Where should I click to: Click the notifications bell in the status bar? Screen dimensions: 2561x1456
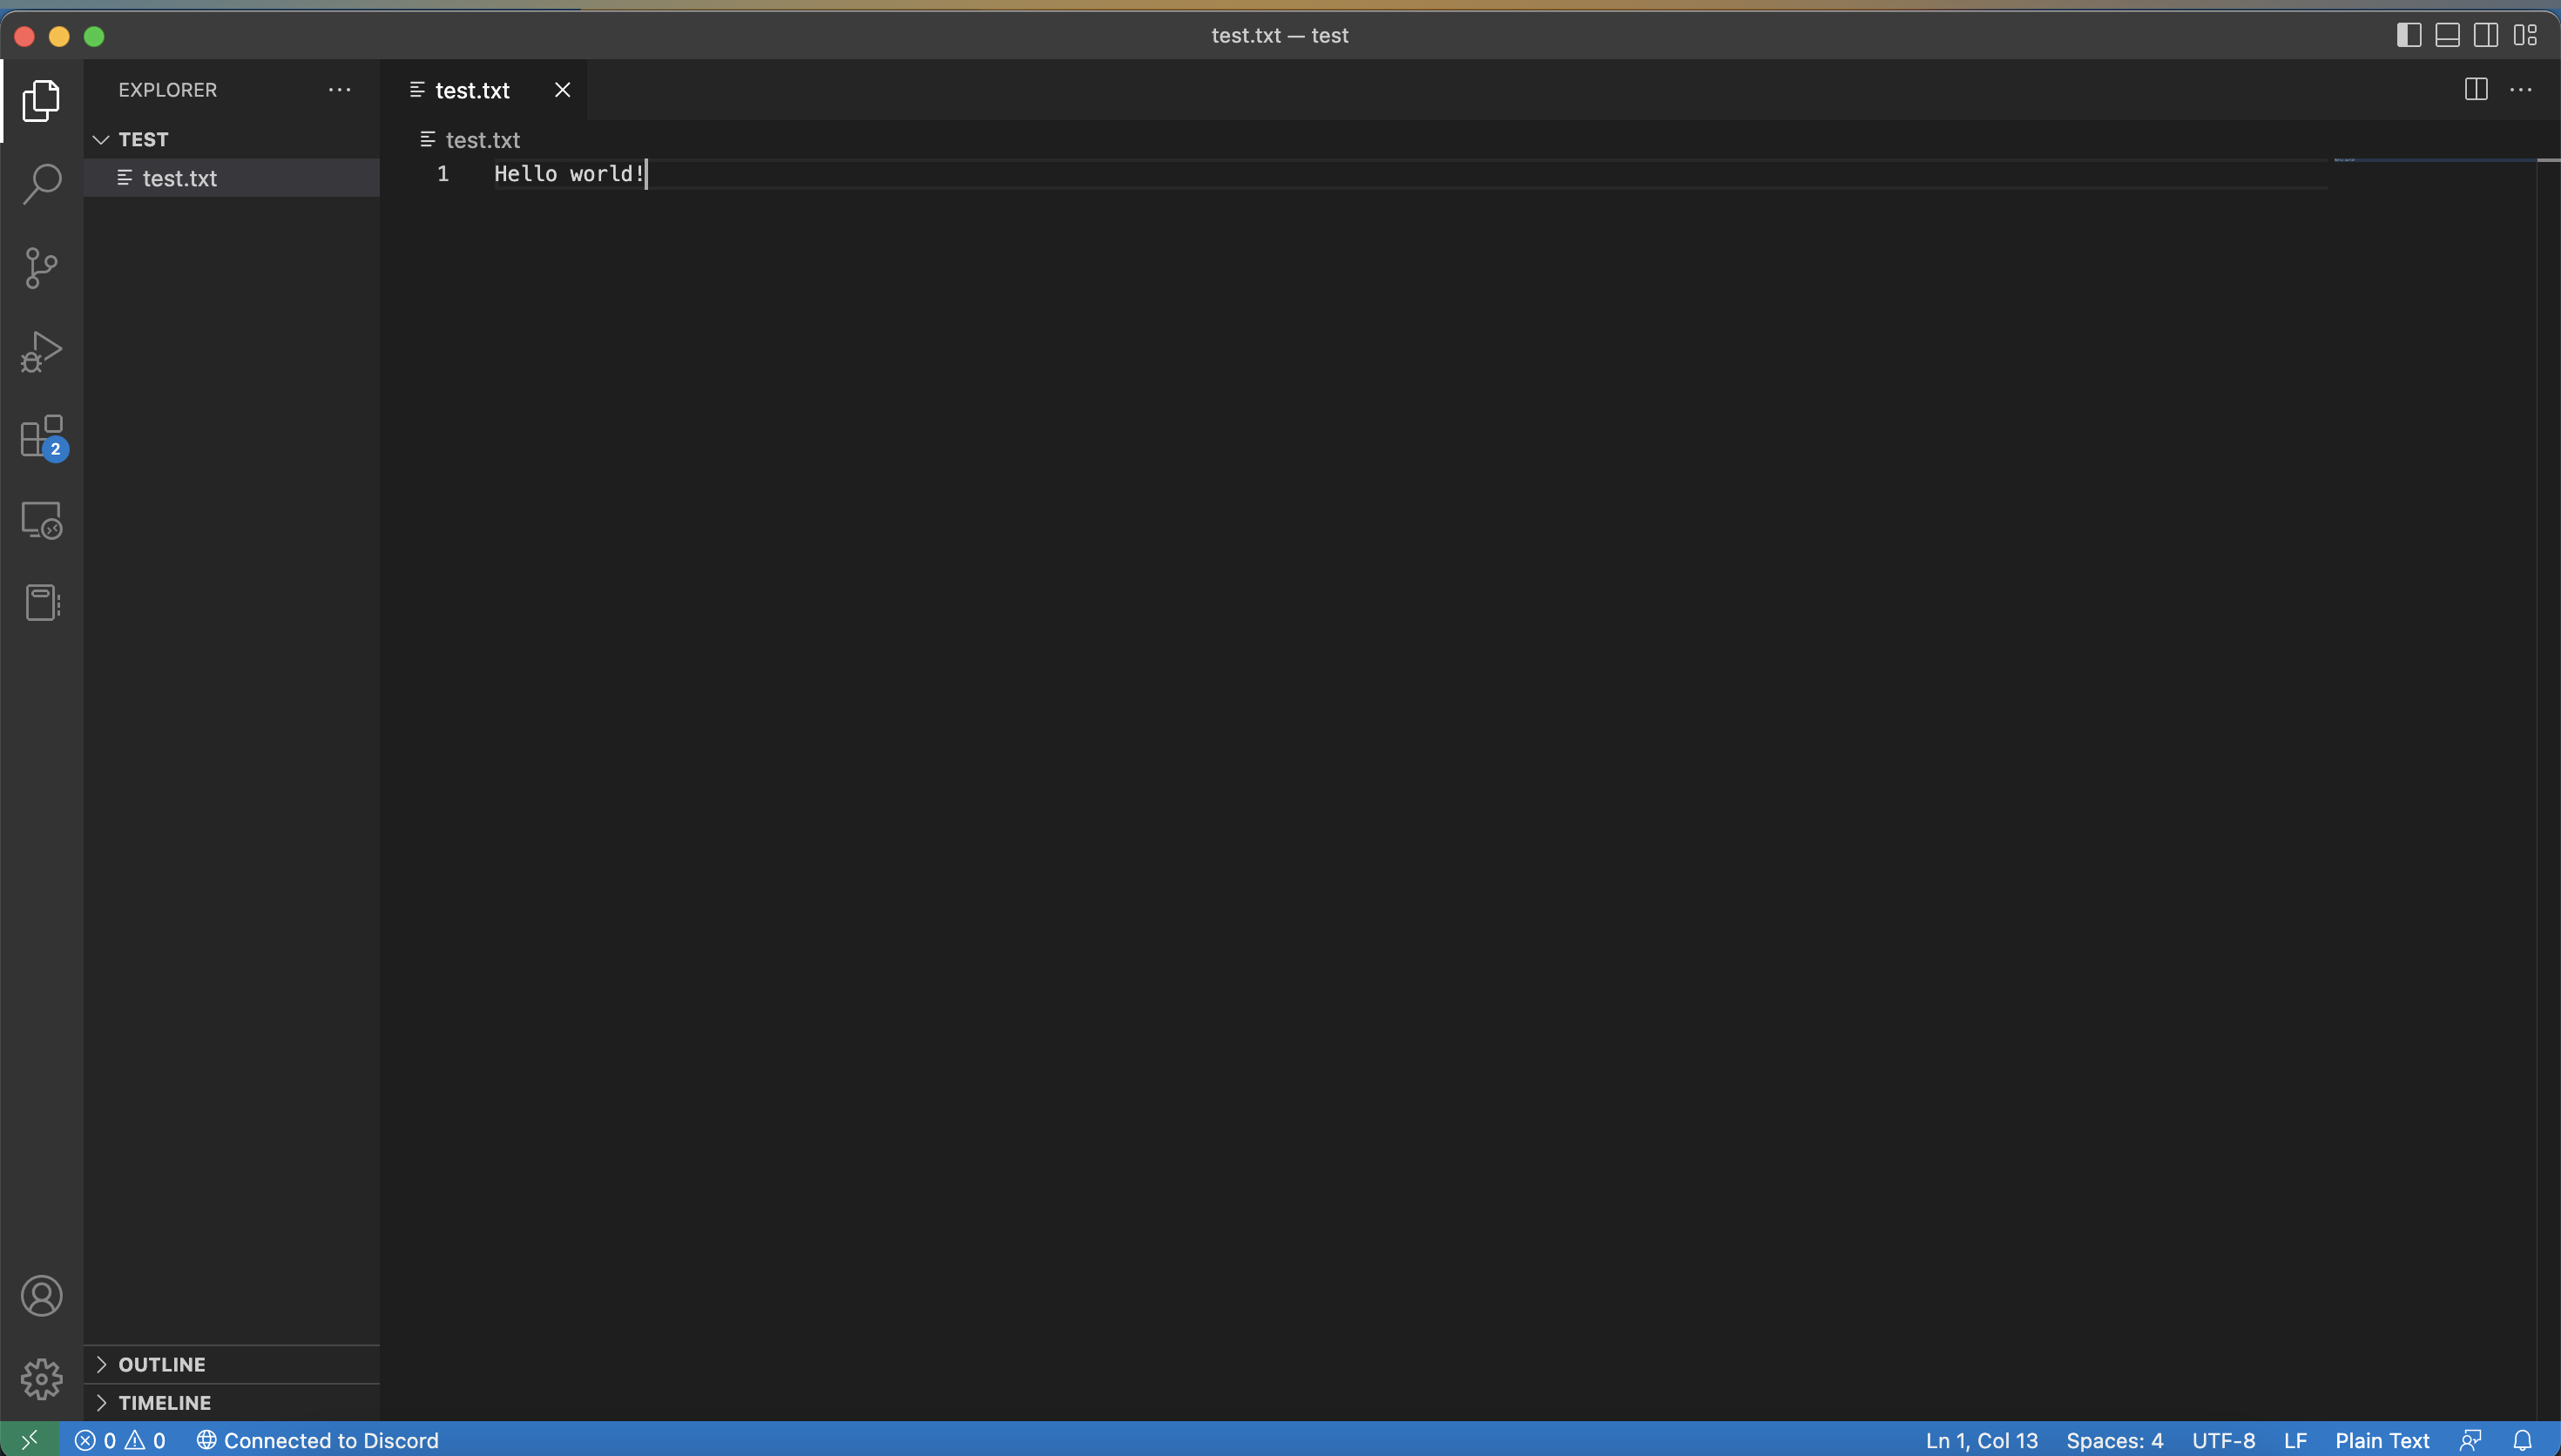coord(2522,1440)
